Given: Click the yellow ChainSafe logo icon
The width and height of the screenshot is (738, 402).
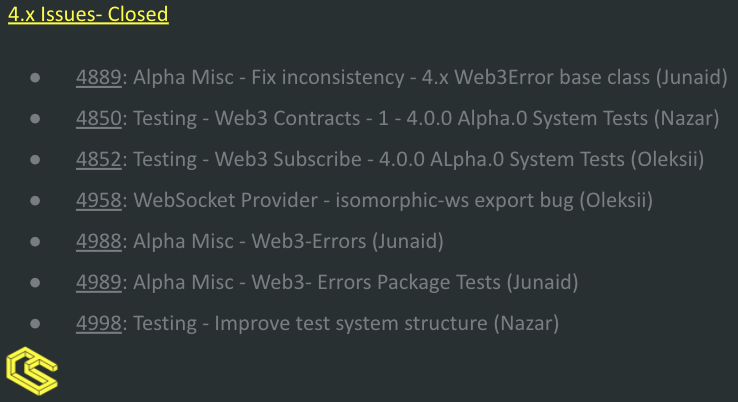Looking at the screenshot, I should pyautogui.click(x=32, y=371).
